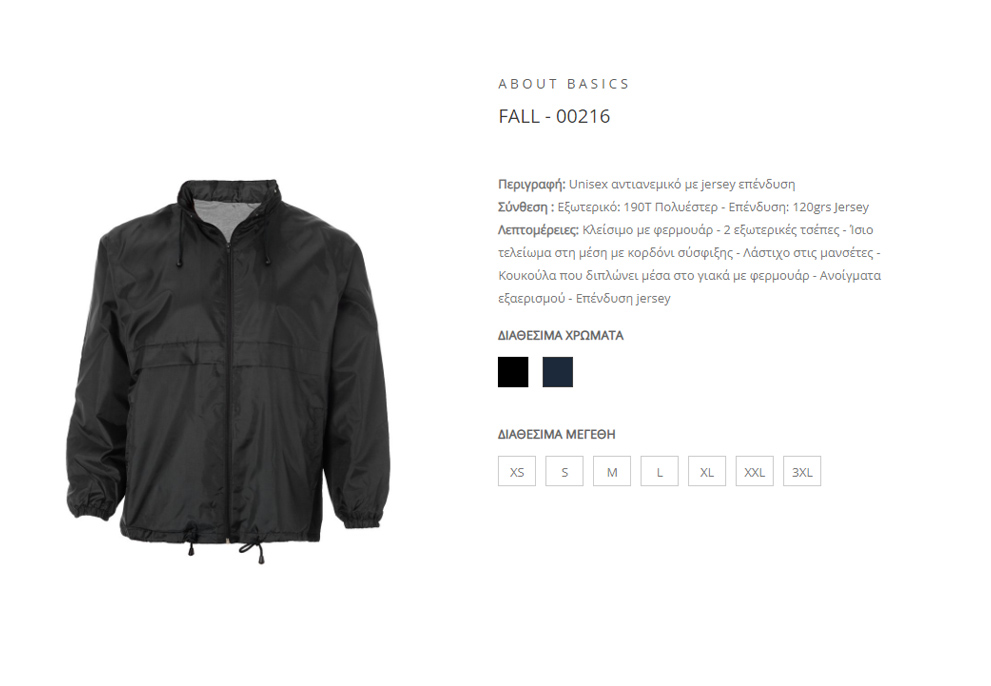991x686 pixels.
Task: Pick size M
Action: coord(612,471)
